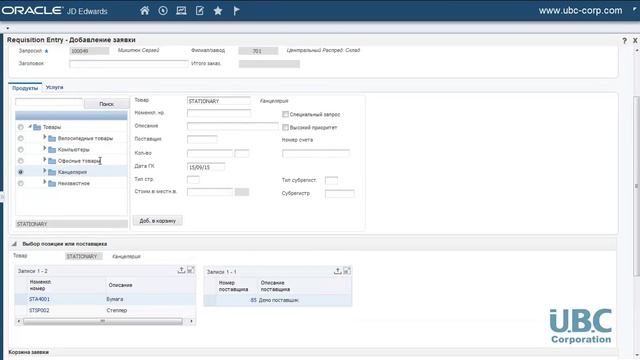Click Доб. в корзину button

tap(158, 221)
